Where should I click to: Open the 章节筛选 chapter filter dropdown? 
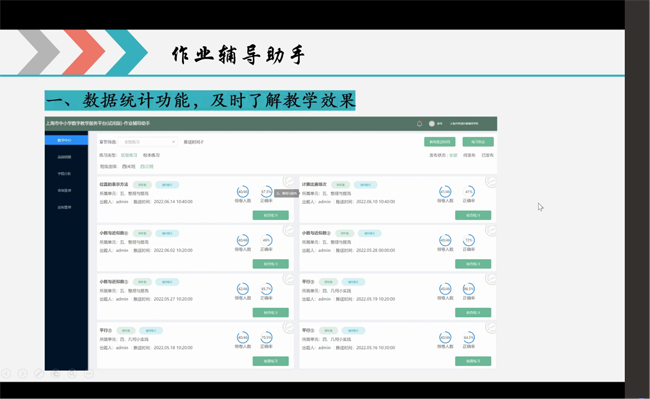click(x=148, y=142)
